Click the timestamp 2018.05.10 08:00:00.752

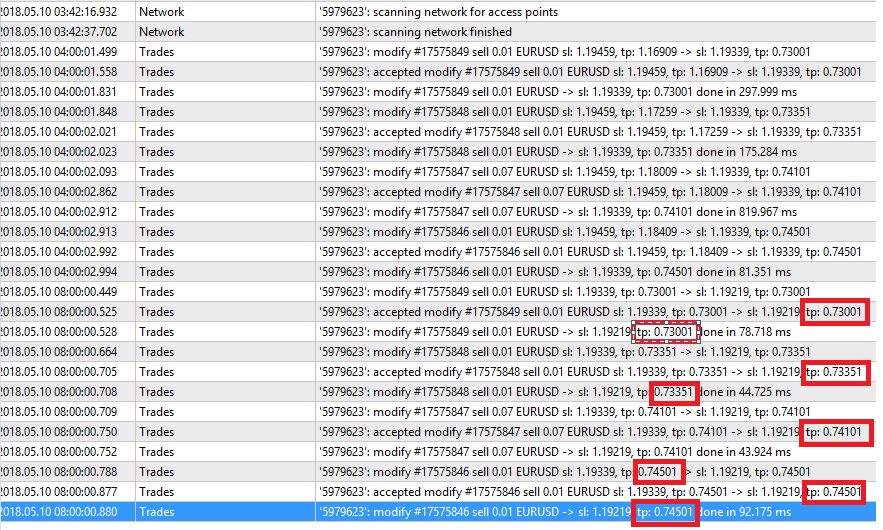tap(59, 452)
